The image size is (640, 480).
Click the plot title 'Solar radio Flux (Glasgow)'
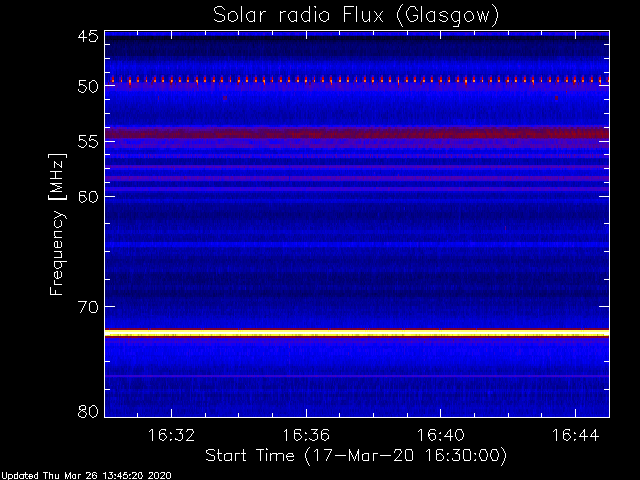(356, 16)
